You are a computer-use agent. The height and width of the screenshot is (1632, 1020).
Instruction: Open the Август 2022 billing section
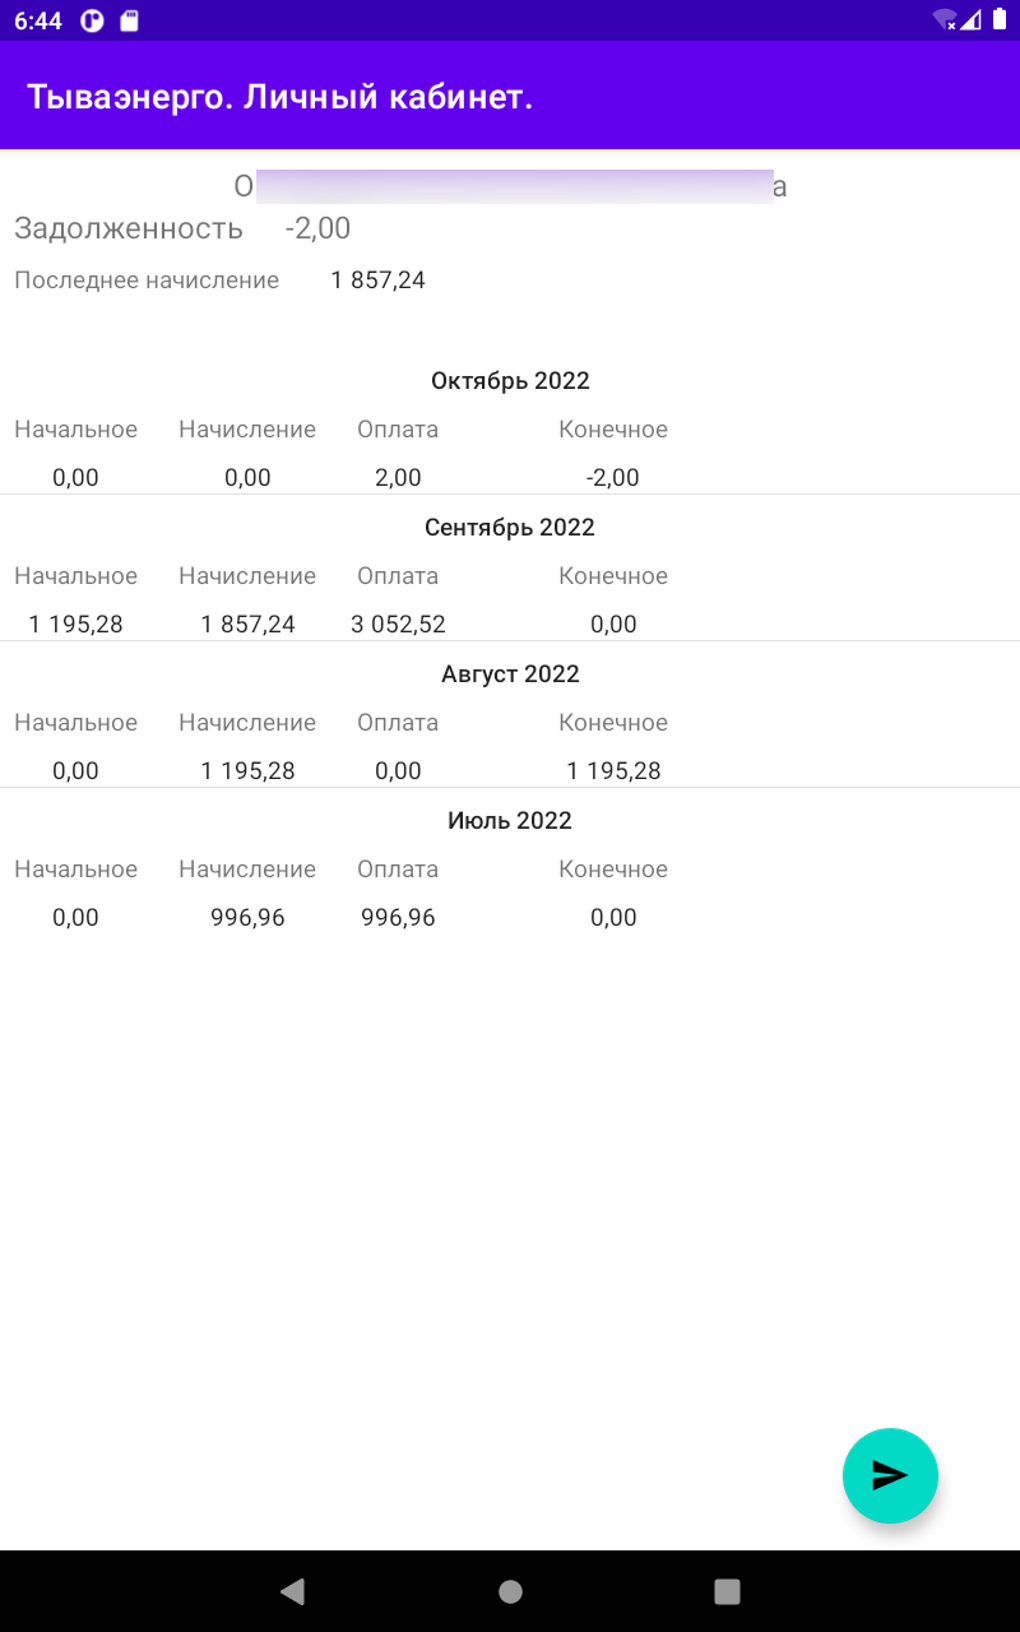click(510, 674)
